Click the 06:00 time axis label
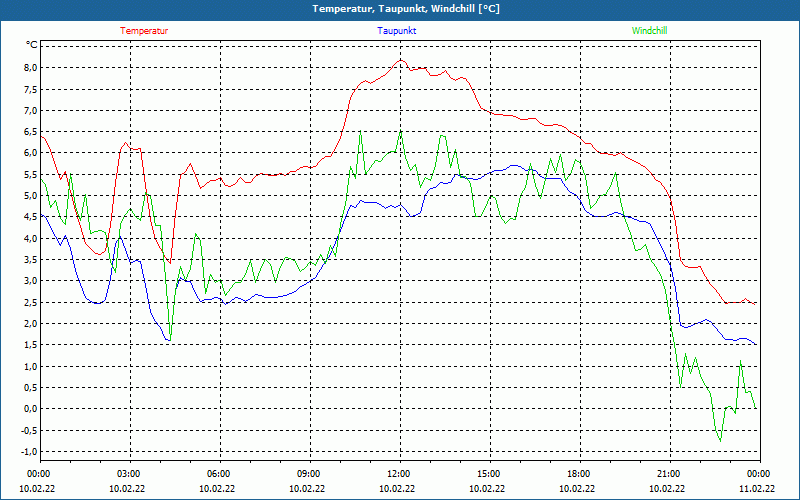Image resolution: width=800 pixels, height=500 pixels. click(220, 474)
